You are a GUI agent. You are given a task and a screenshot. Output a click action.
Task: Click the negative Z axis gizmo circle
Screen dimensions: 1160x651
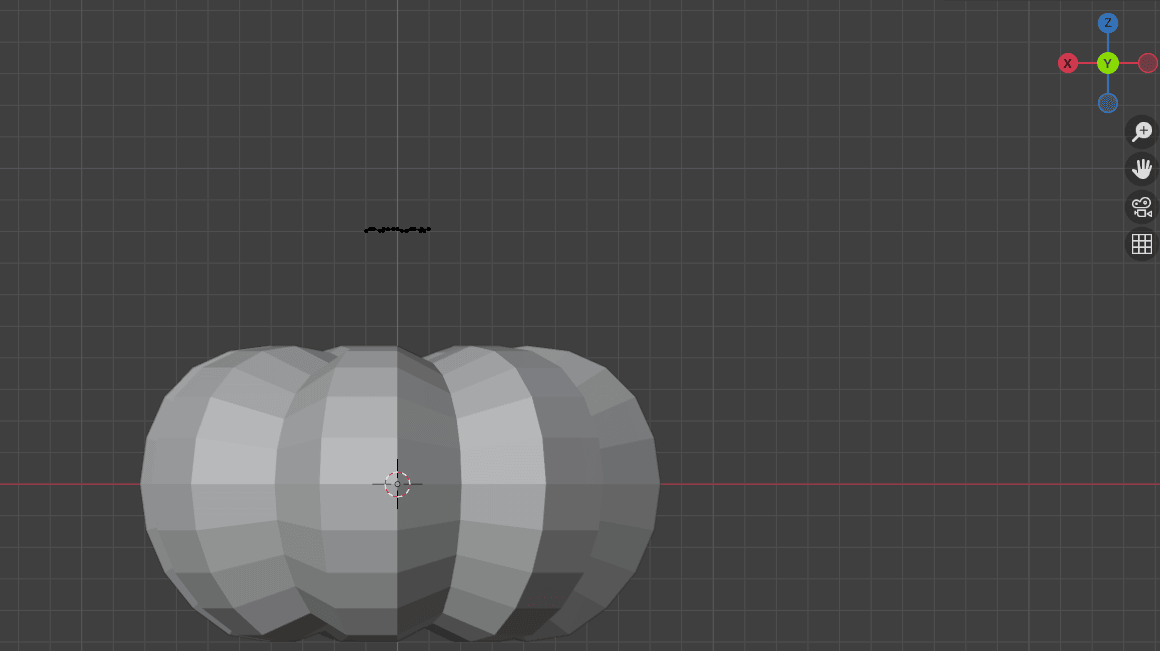point(1107,103)
